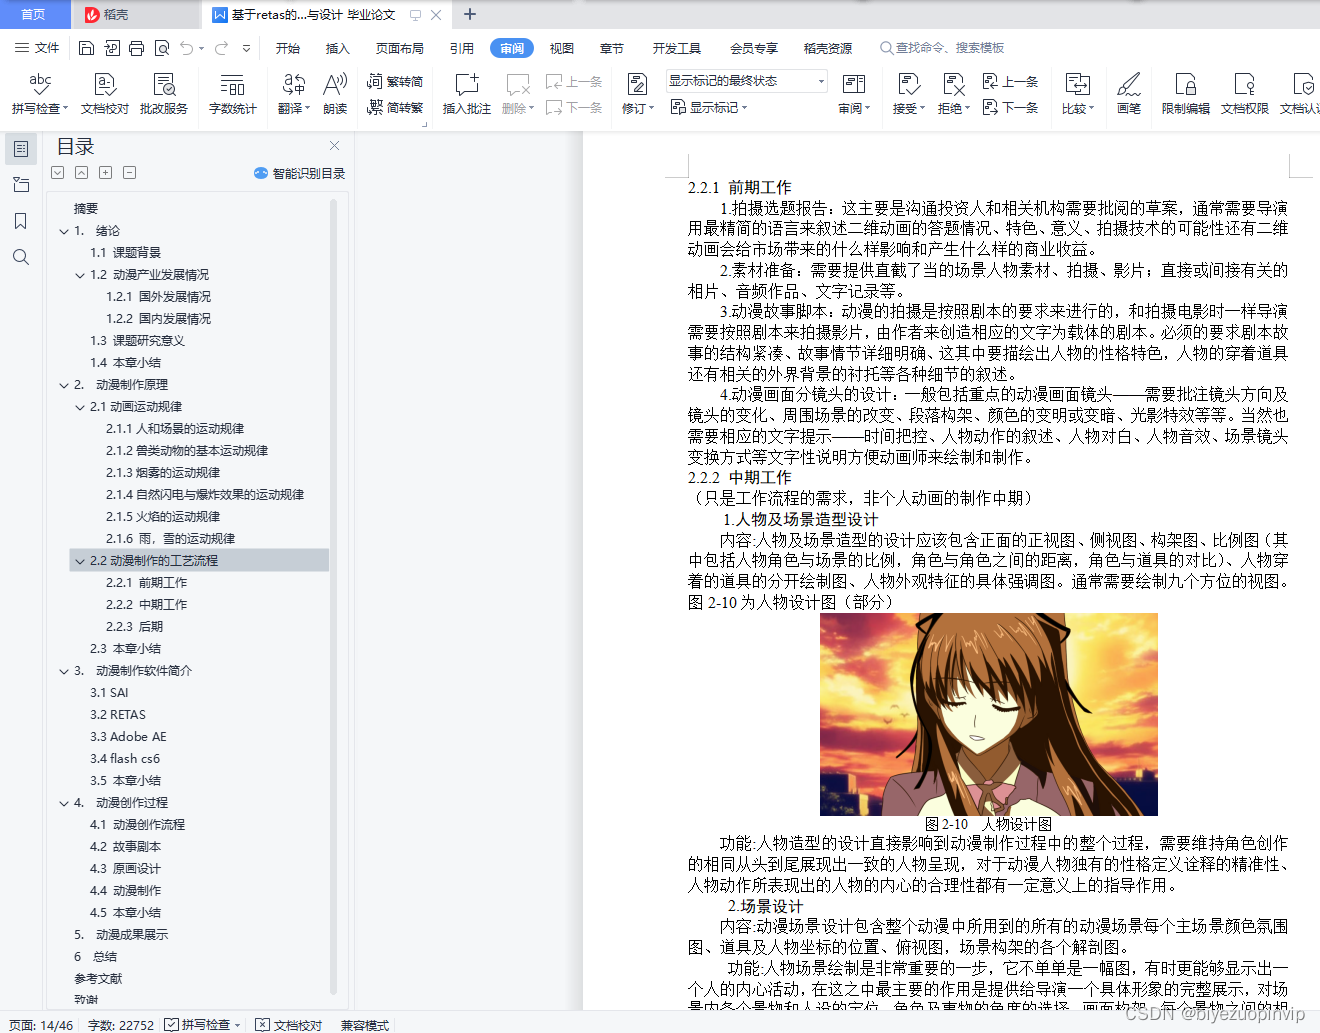Open the bookmark sidebar icon

tap(21, 221)
